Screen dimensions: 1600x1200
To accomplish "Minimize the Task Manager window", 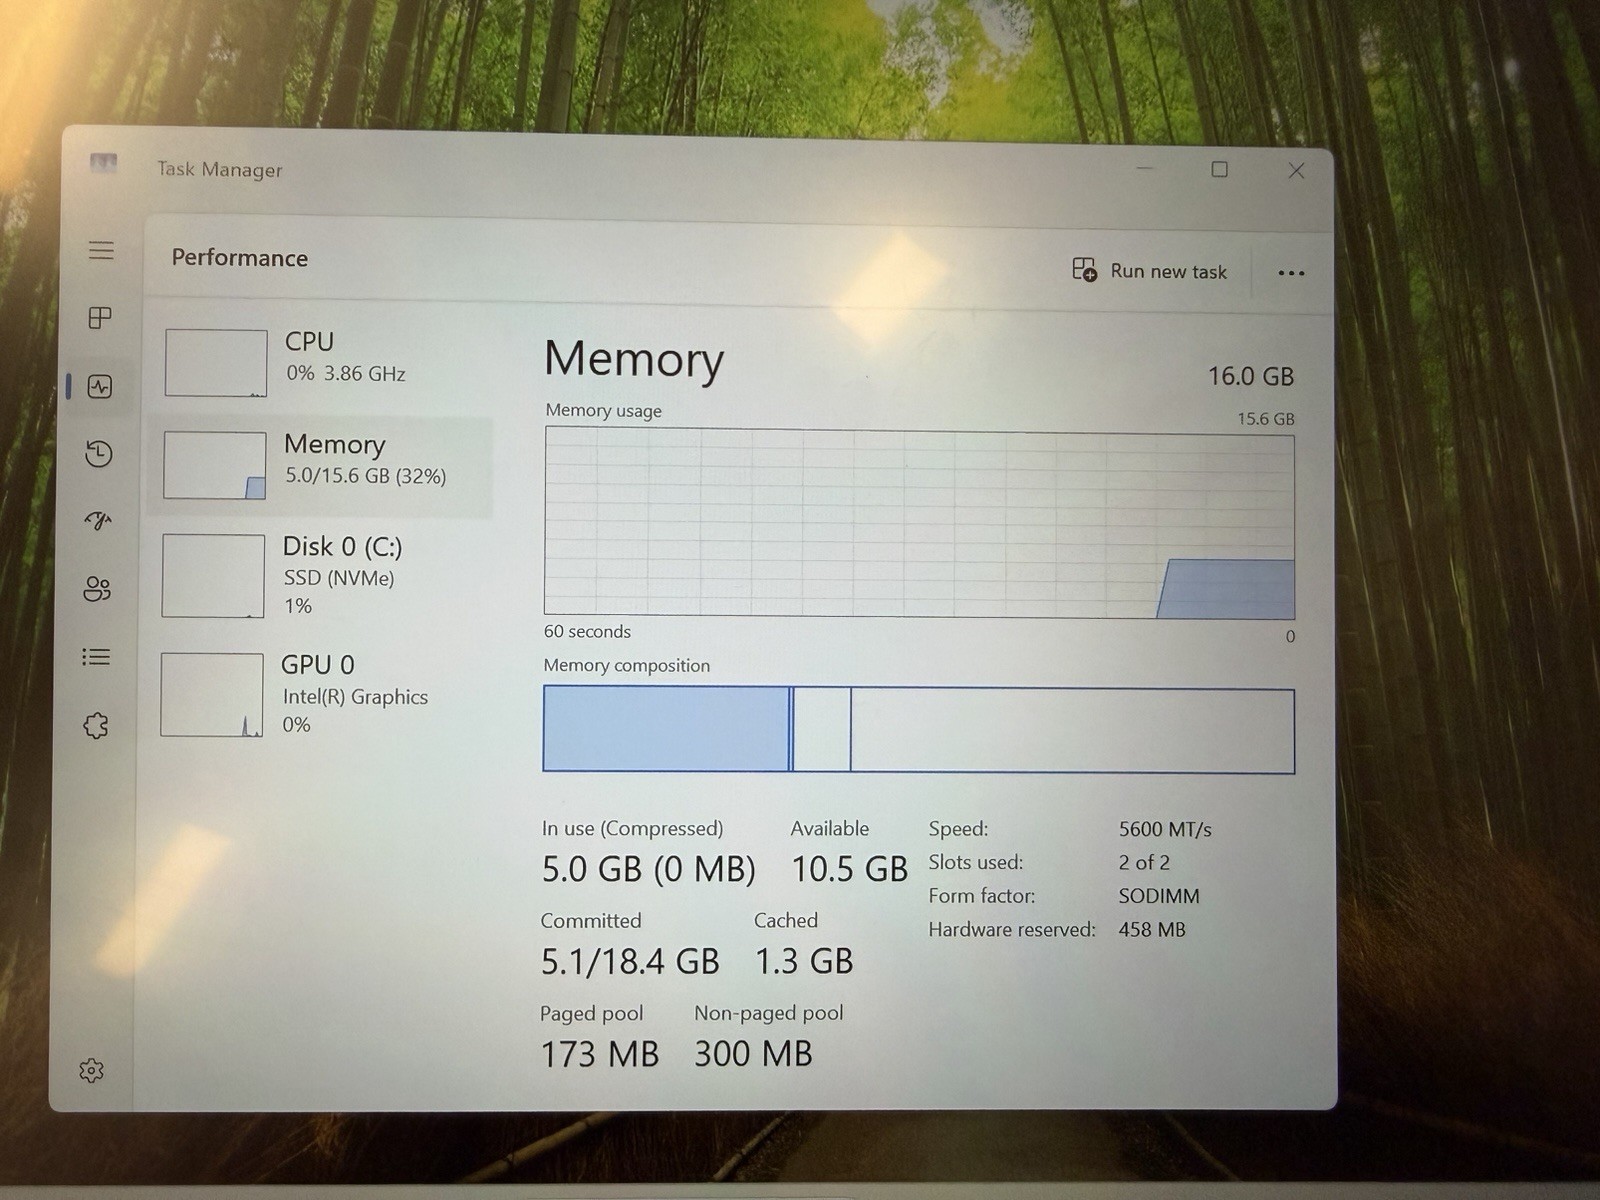I will click(x=1146, y=168).
